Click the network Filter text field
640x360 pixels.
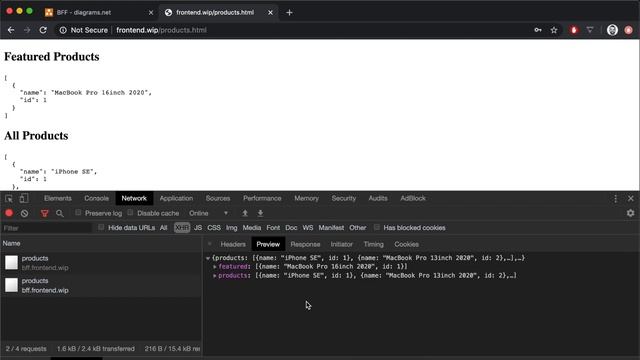click(47, 228)
